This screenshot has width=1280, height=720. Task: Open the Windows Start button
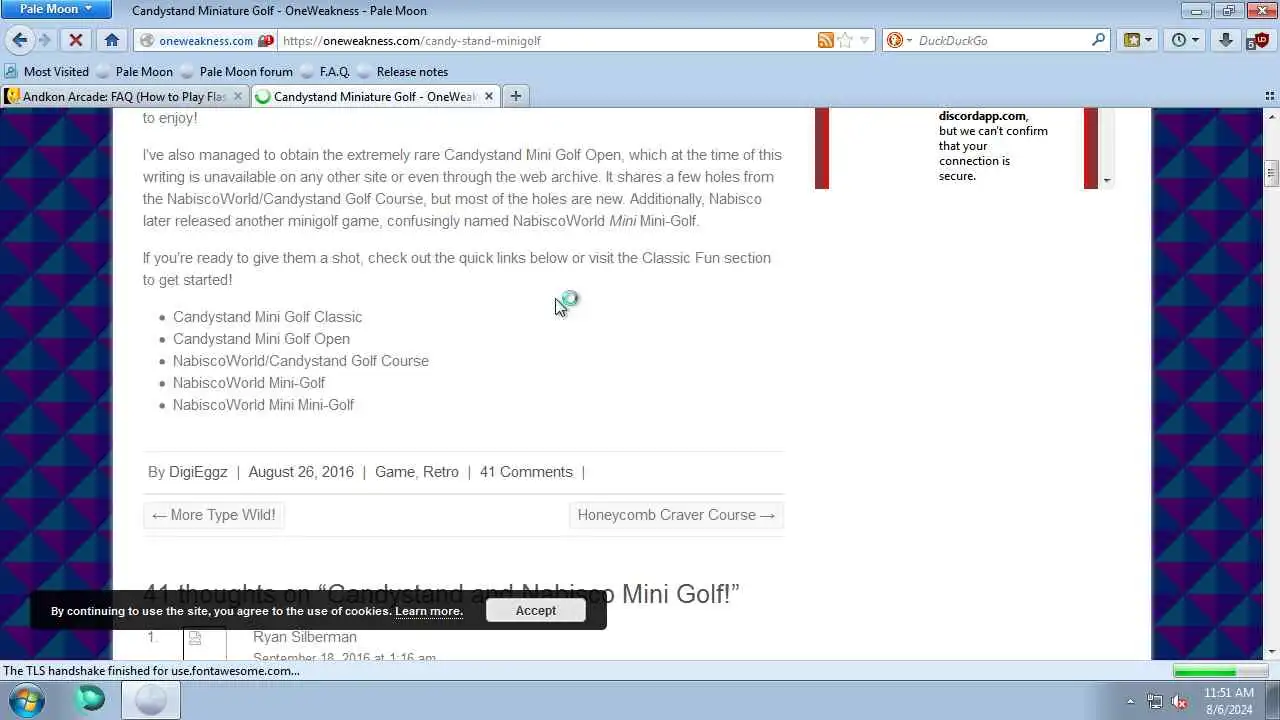point(28,700)
